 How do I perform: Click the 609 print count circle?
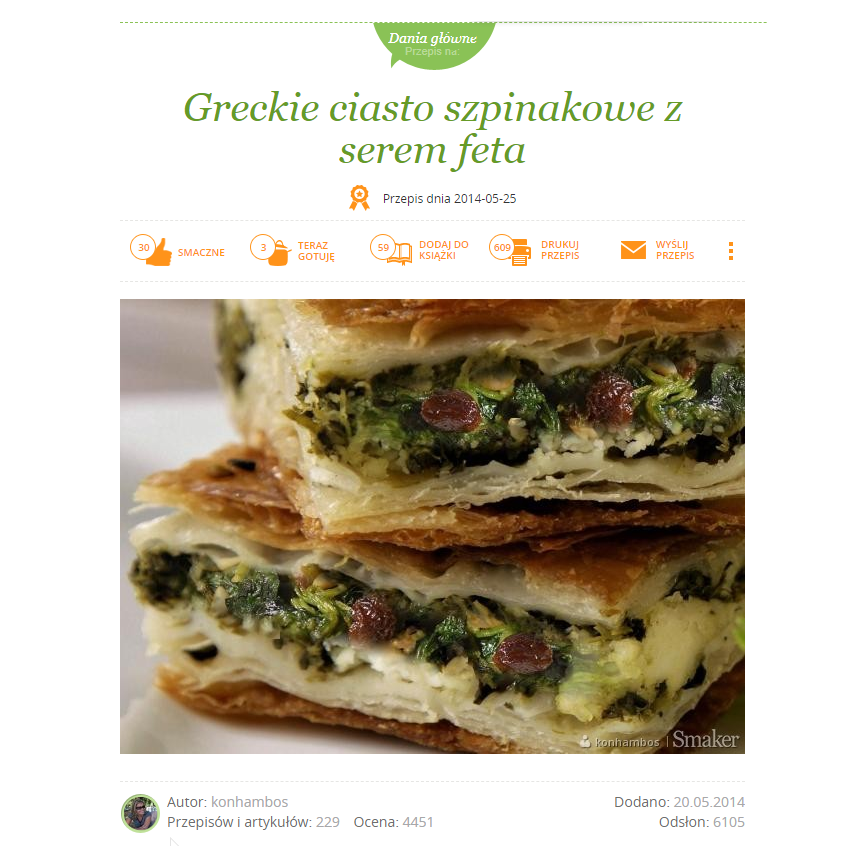tap(502, 247)
